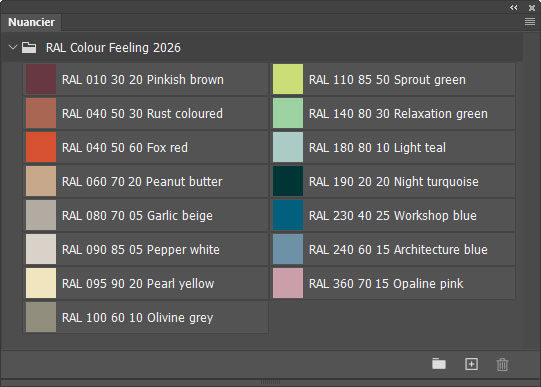Pick the Relaxation green color swatch
541x387 pixels.
[288, 113]
